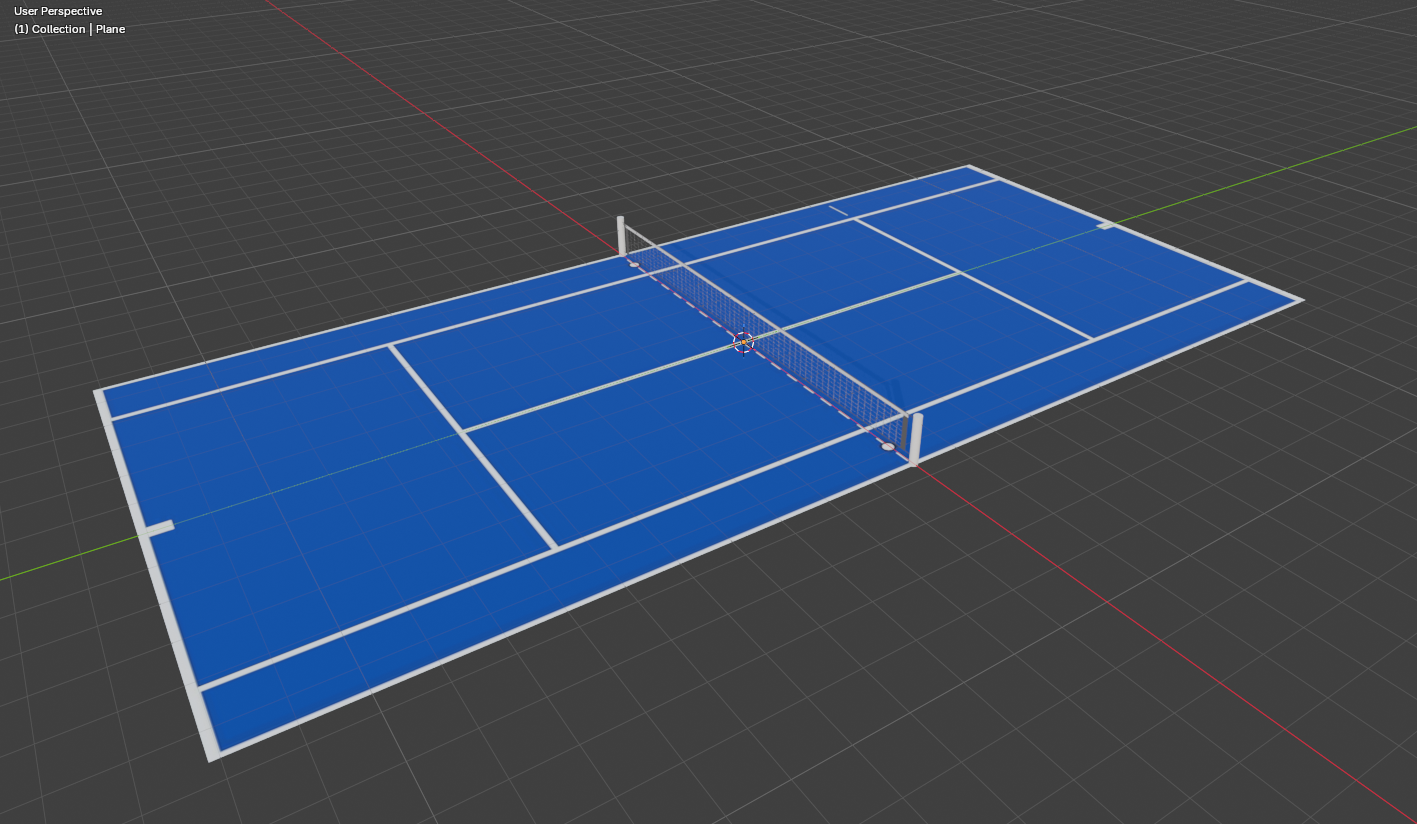Click the center mark on left baseline
This screenshot has height=824, width=1417.
159,527
